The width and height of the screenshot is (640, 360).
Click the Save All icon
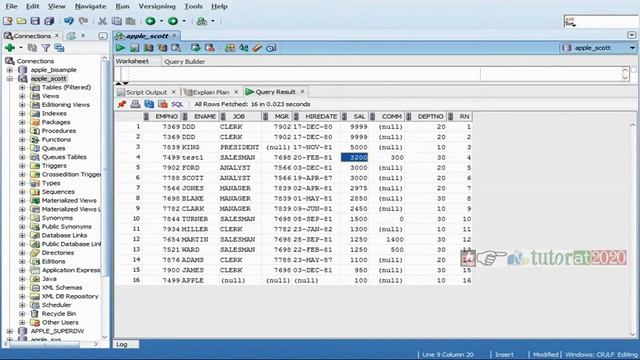[x=49, y=21]
